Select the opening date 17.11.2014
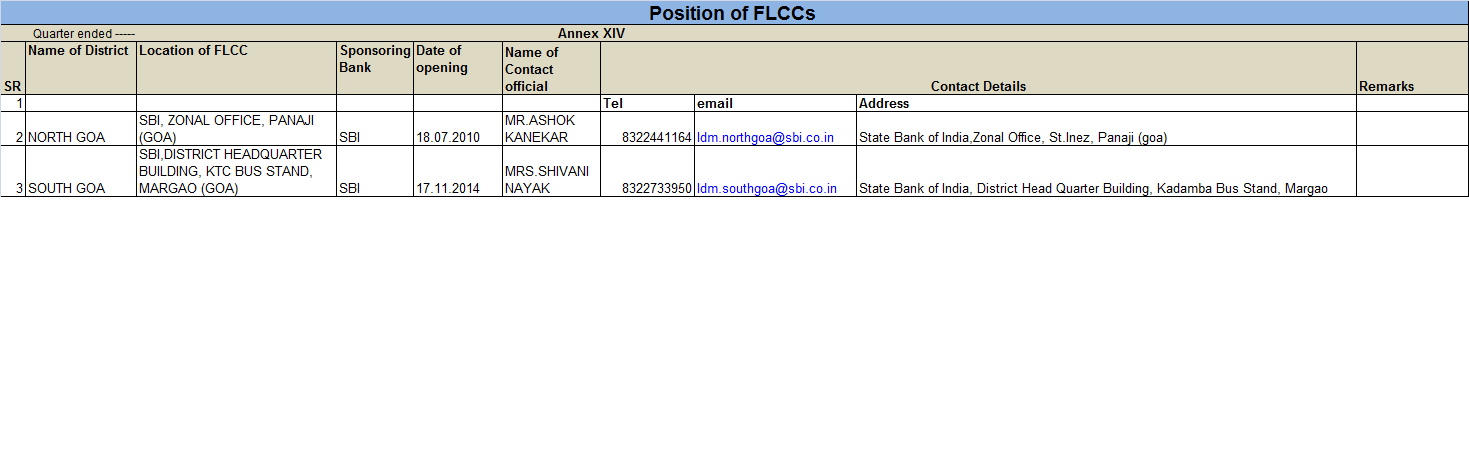 click(x=448, y=188)
